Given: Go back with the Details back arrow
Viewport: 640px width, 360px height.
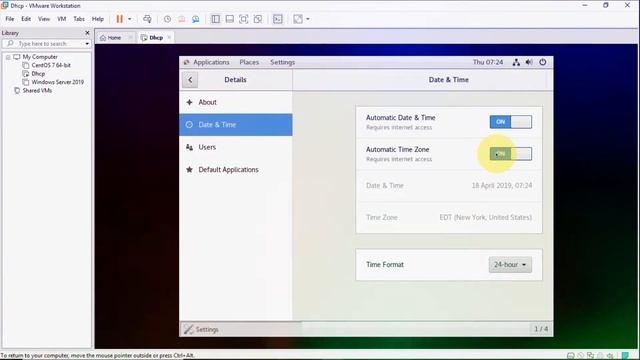Looking at the screenshot, I should [x=190, y=80].
